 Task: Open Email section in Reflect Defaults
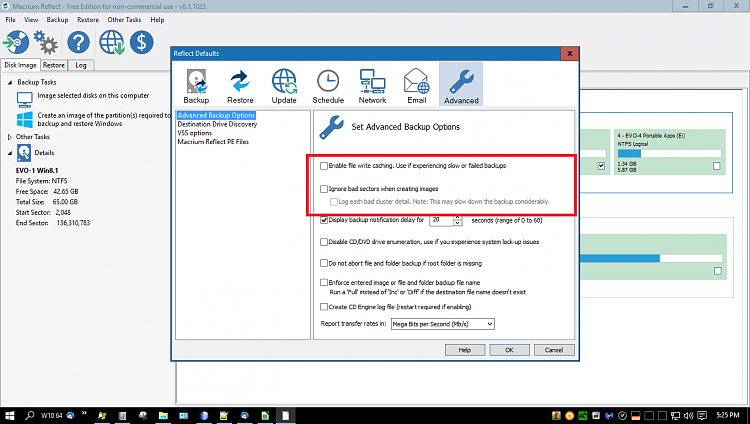click(417, 86)
